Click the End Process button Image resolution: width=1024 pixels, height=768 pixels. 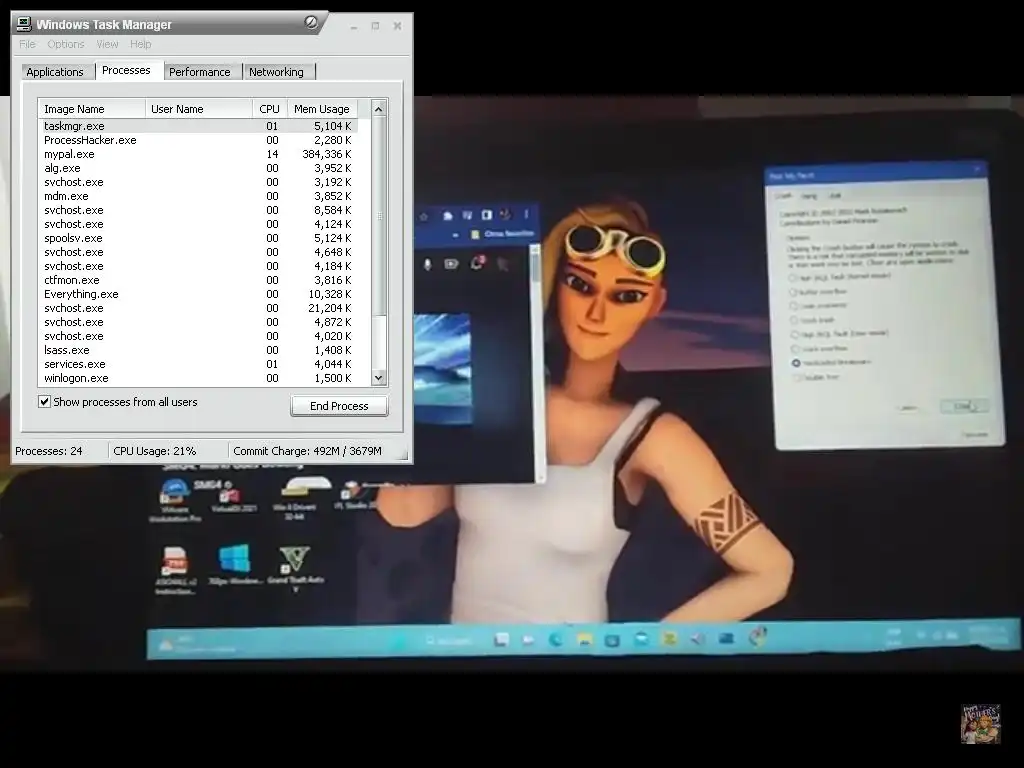[339, 406]
